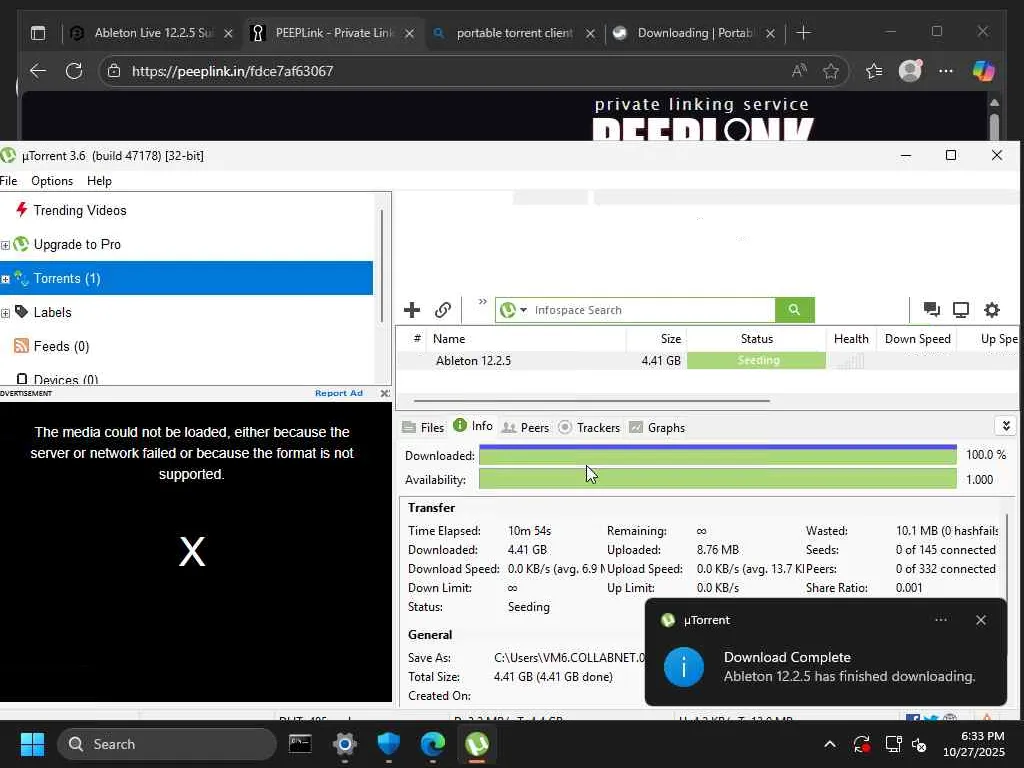Open the File menu in µTorrent

click(x=8, y=181)
